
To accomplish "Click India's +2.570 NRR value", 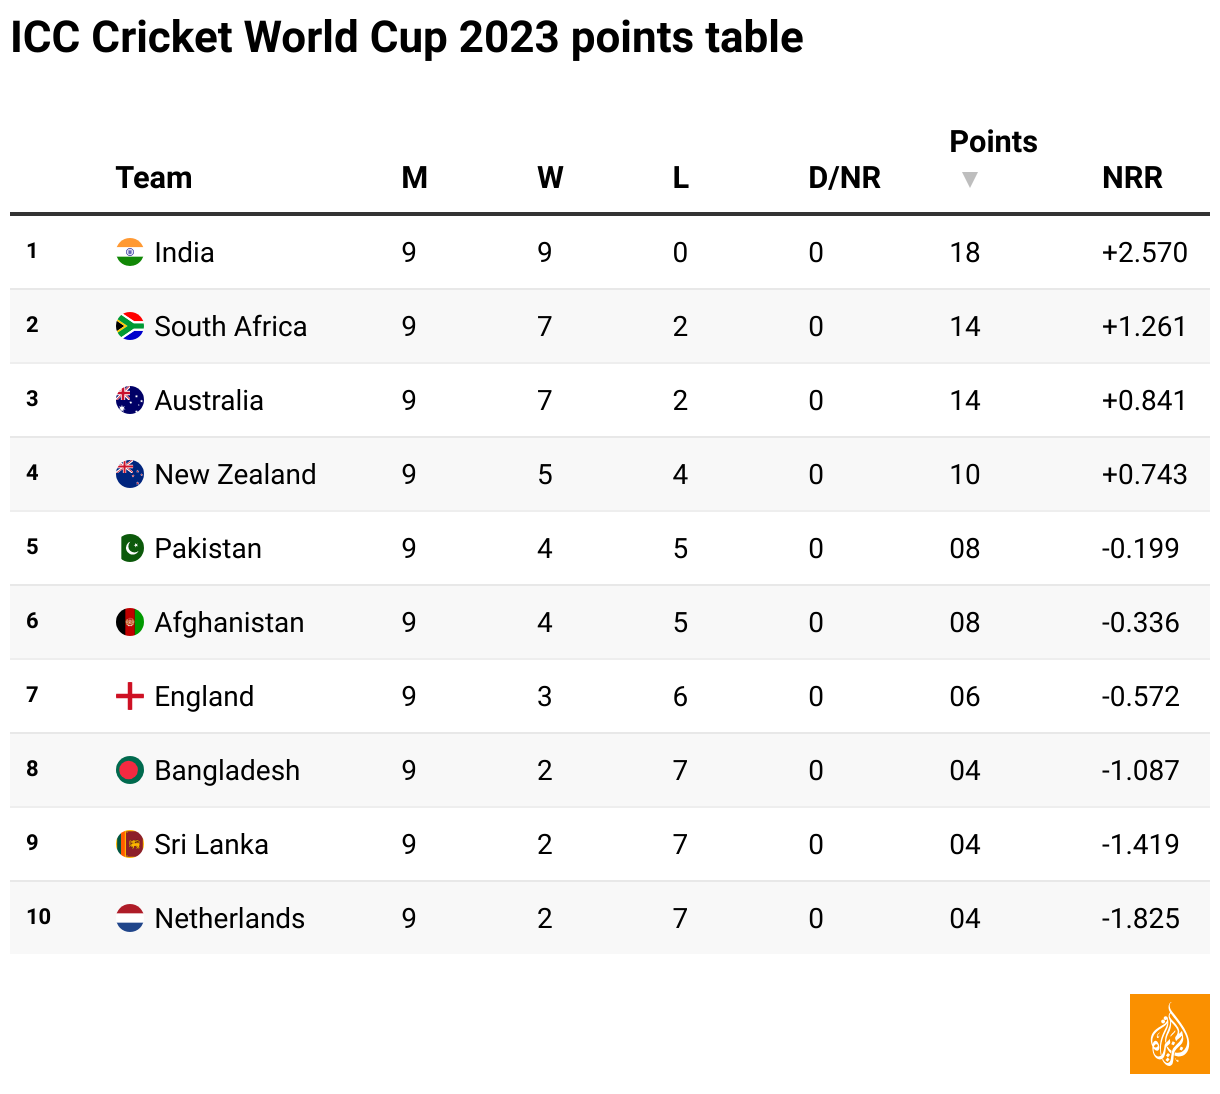I will pyautogui.click(x=1144, y=252).
